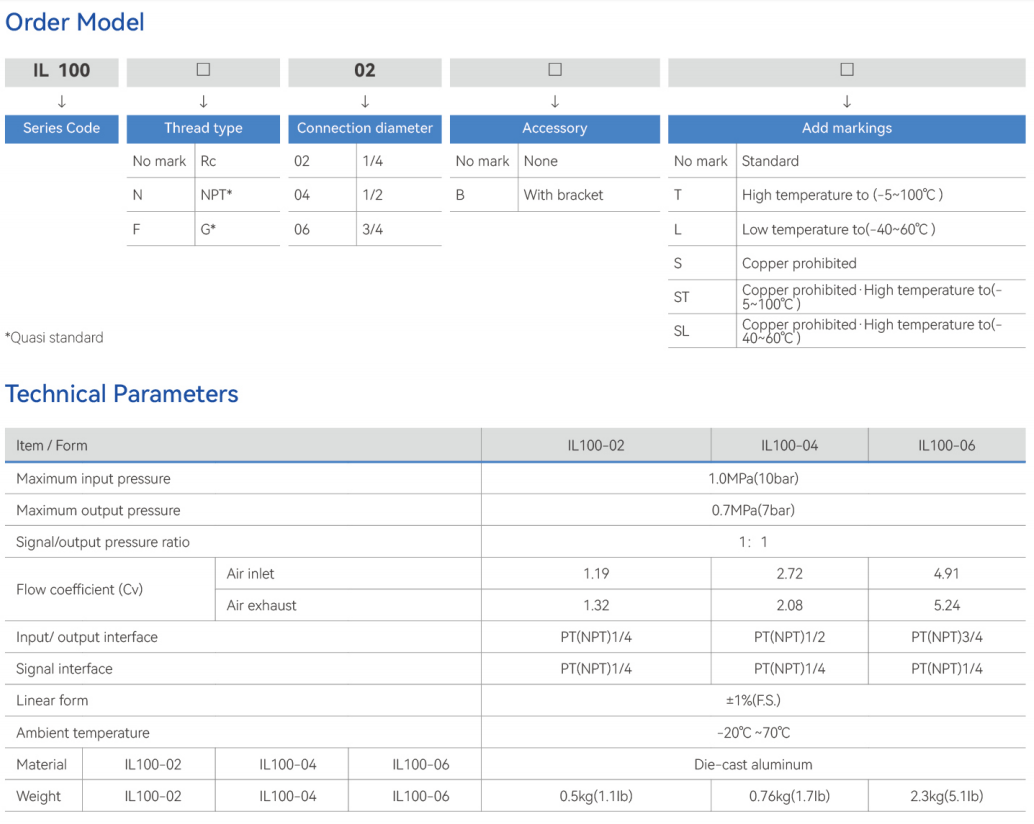Click the 'Standard' marking description
Viewport: 1034px width, 824px height.
pyautogui.click(x=770, y=162)
